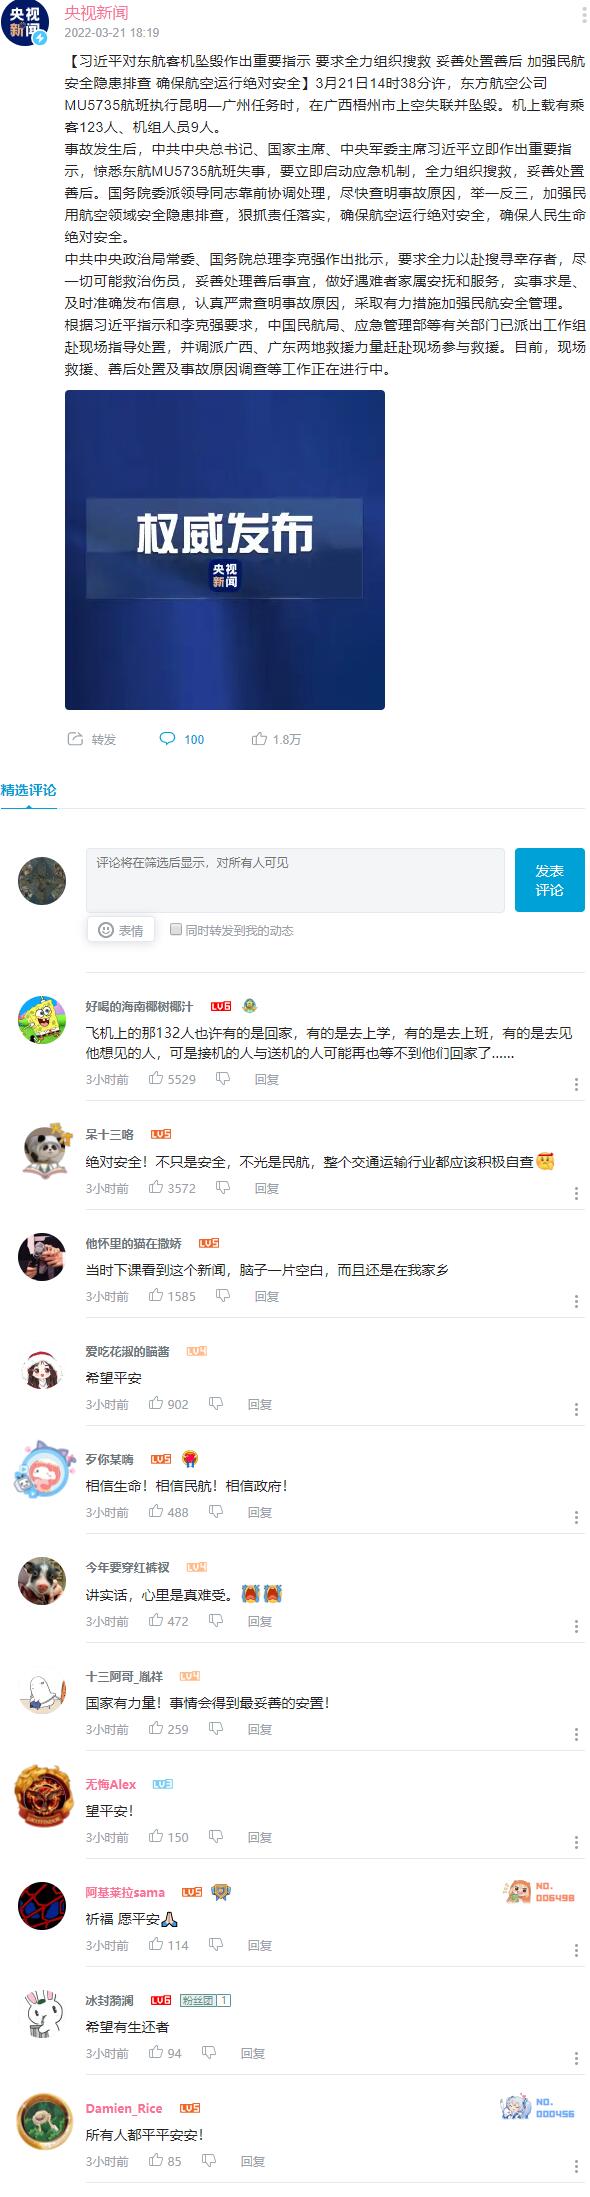Enable 同时转发到我的动态 checkbox
Viewport: 590px width, 2197px height.
click(x=176, y=929)
